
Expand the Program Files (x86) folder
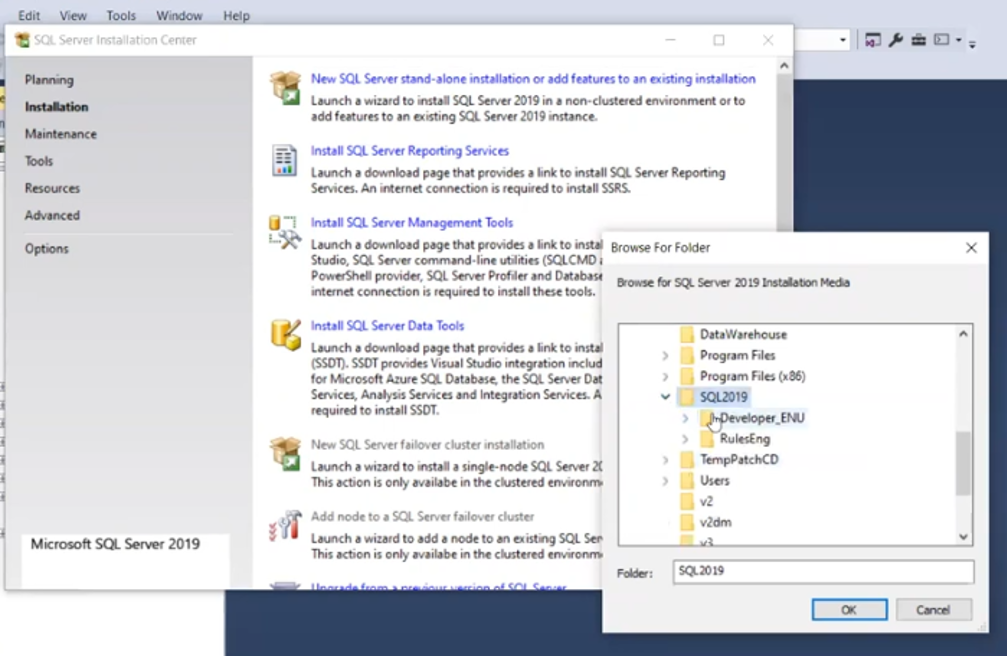(666, 375)
